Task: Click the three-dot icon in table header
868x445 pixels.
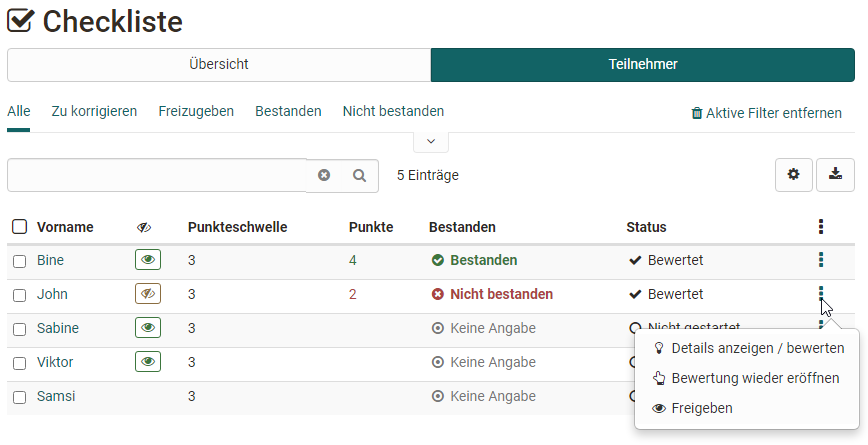Action: (x=820, y=227)
